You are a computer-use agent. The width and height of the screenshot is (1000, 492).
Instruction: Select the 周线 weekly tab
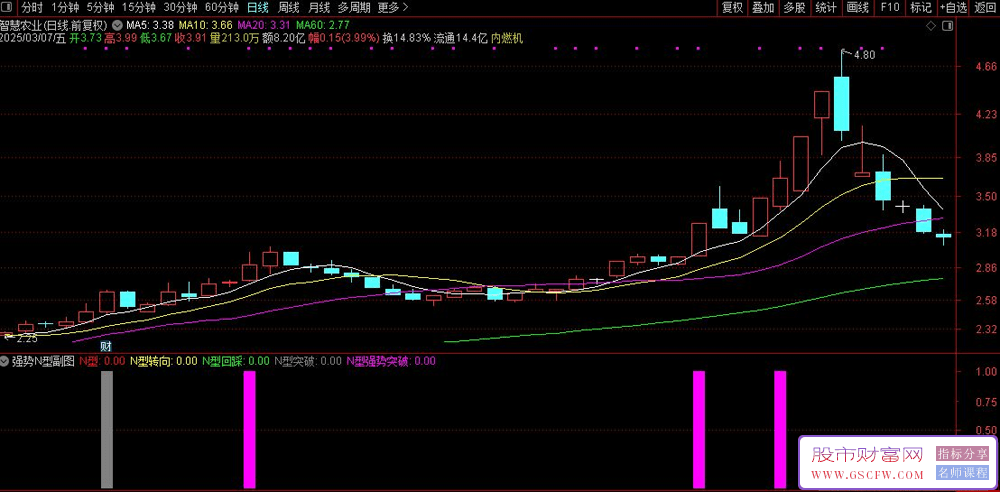(289, 8)
